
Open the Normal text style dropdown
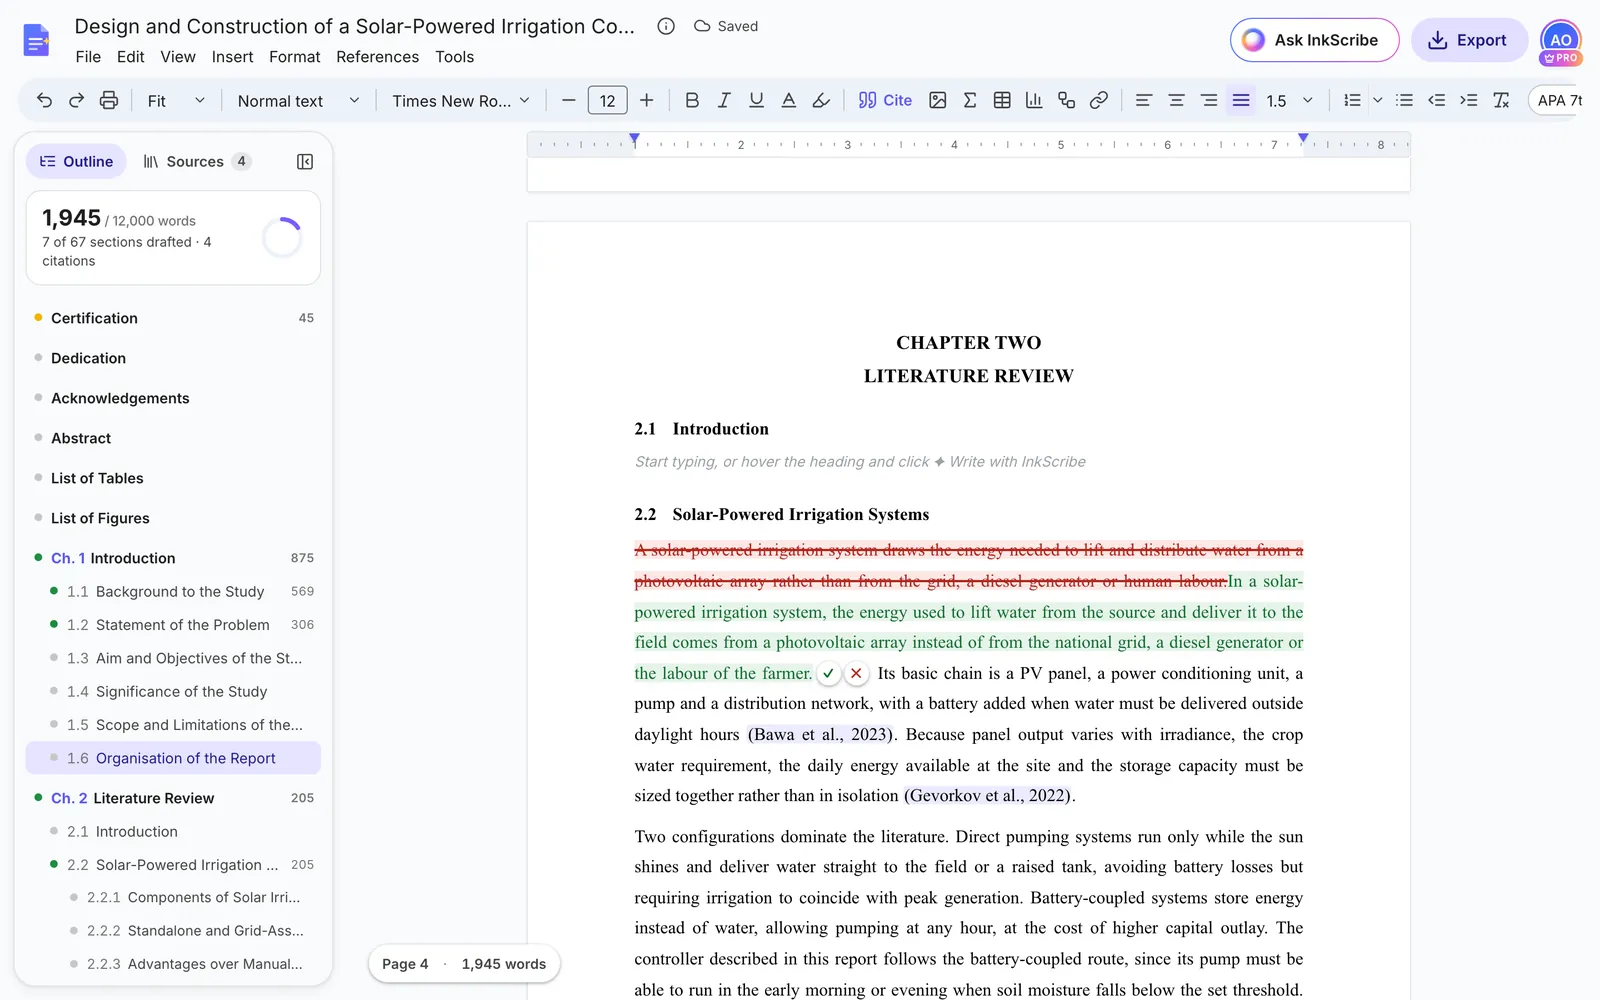coord(298,100)
